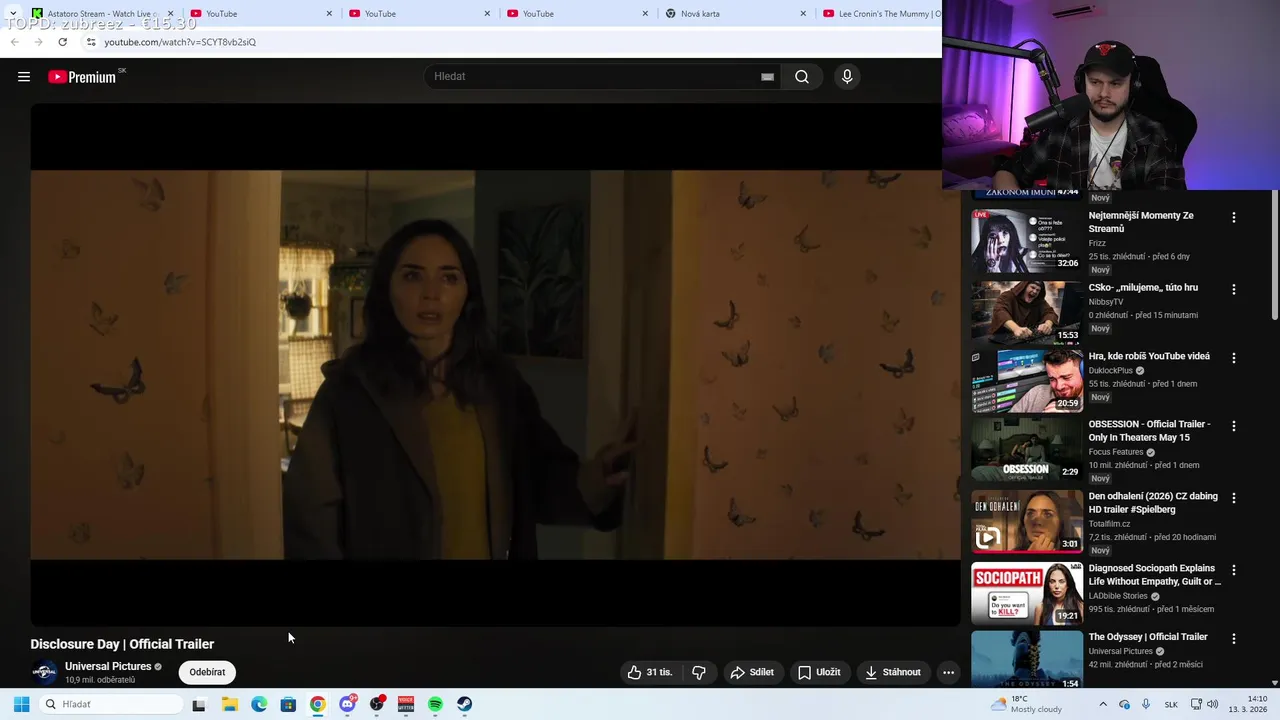Open Steam from the taskbar
The height and width of the screenshot is (720, 1280).
465,704
